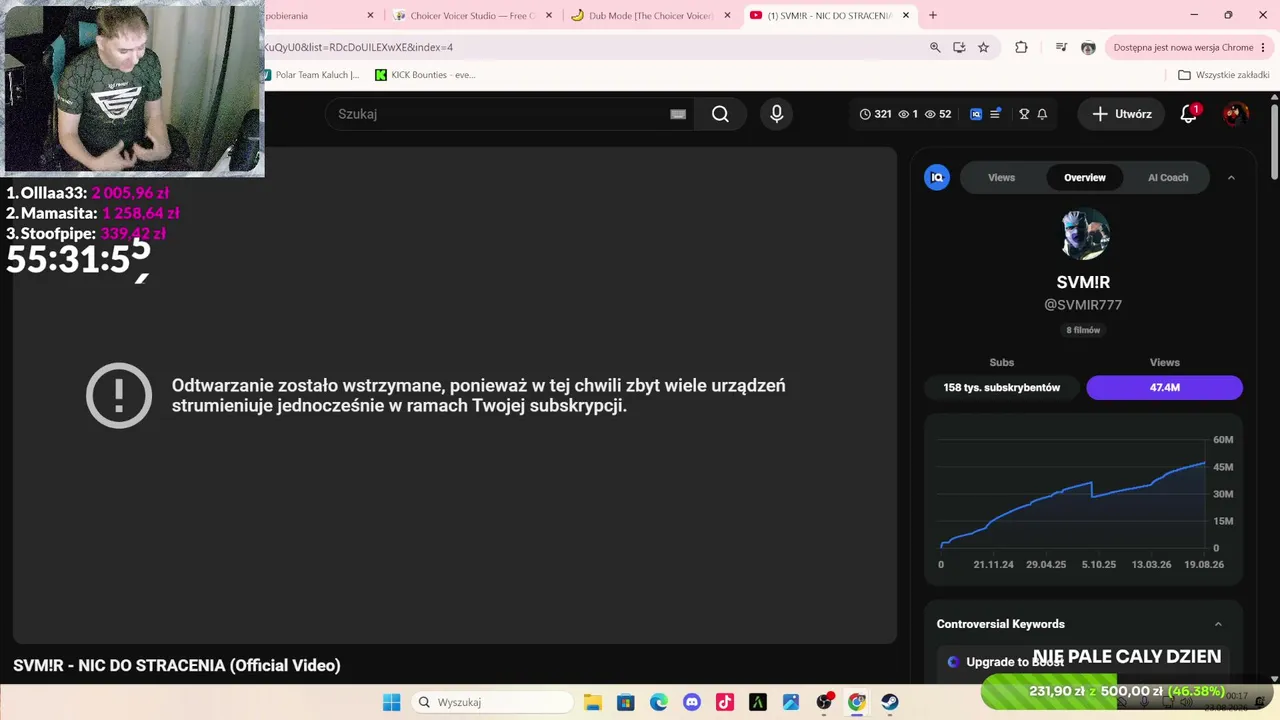The image size is (1280, 720).
Task: Open the Chrome profile avatar
Action: tap(1088, 47)
